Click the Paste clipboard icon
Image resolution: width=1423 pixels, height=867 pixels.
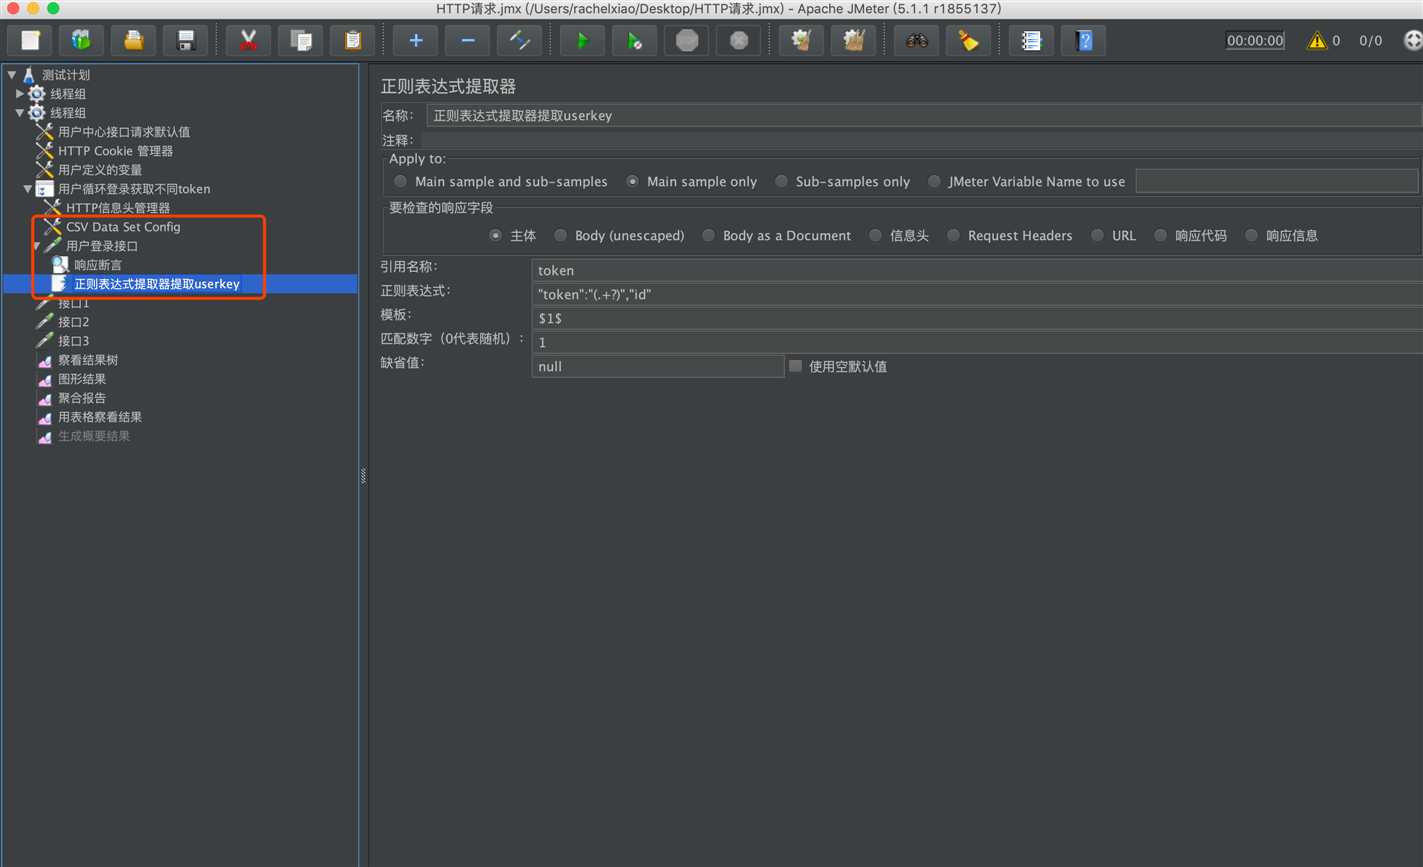point(352,40)
